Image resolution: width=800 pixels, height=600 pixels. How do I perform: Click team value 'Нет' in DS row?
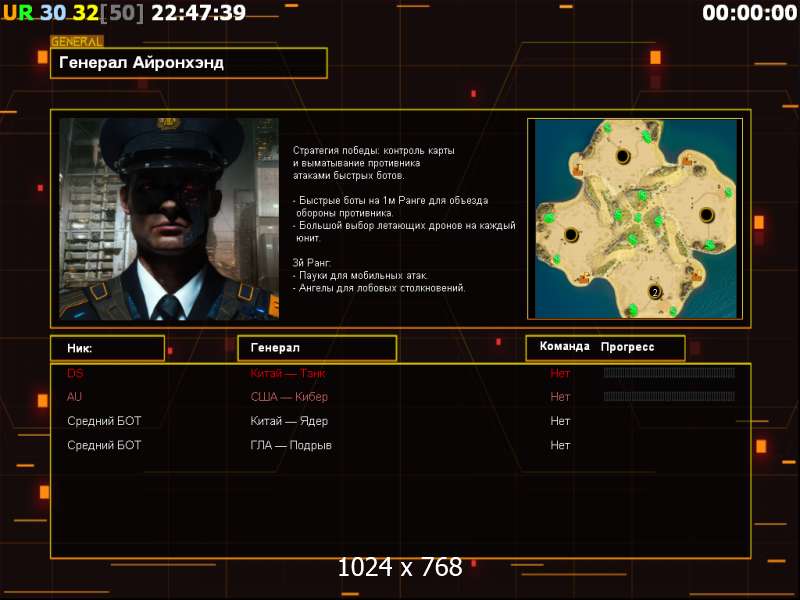tap(560, 373)
